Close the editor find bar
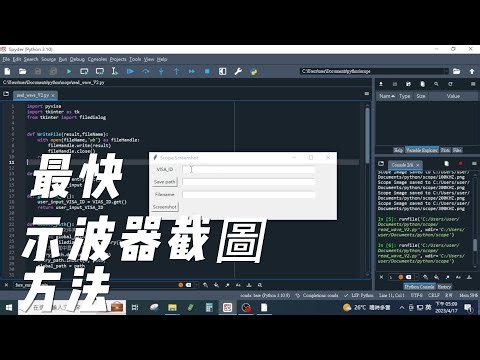 [x=6, y=285]
